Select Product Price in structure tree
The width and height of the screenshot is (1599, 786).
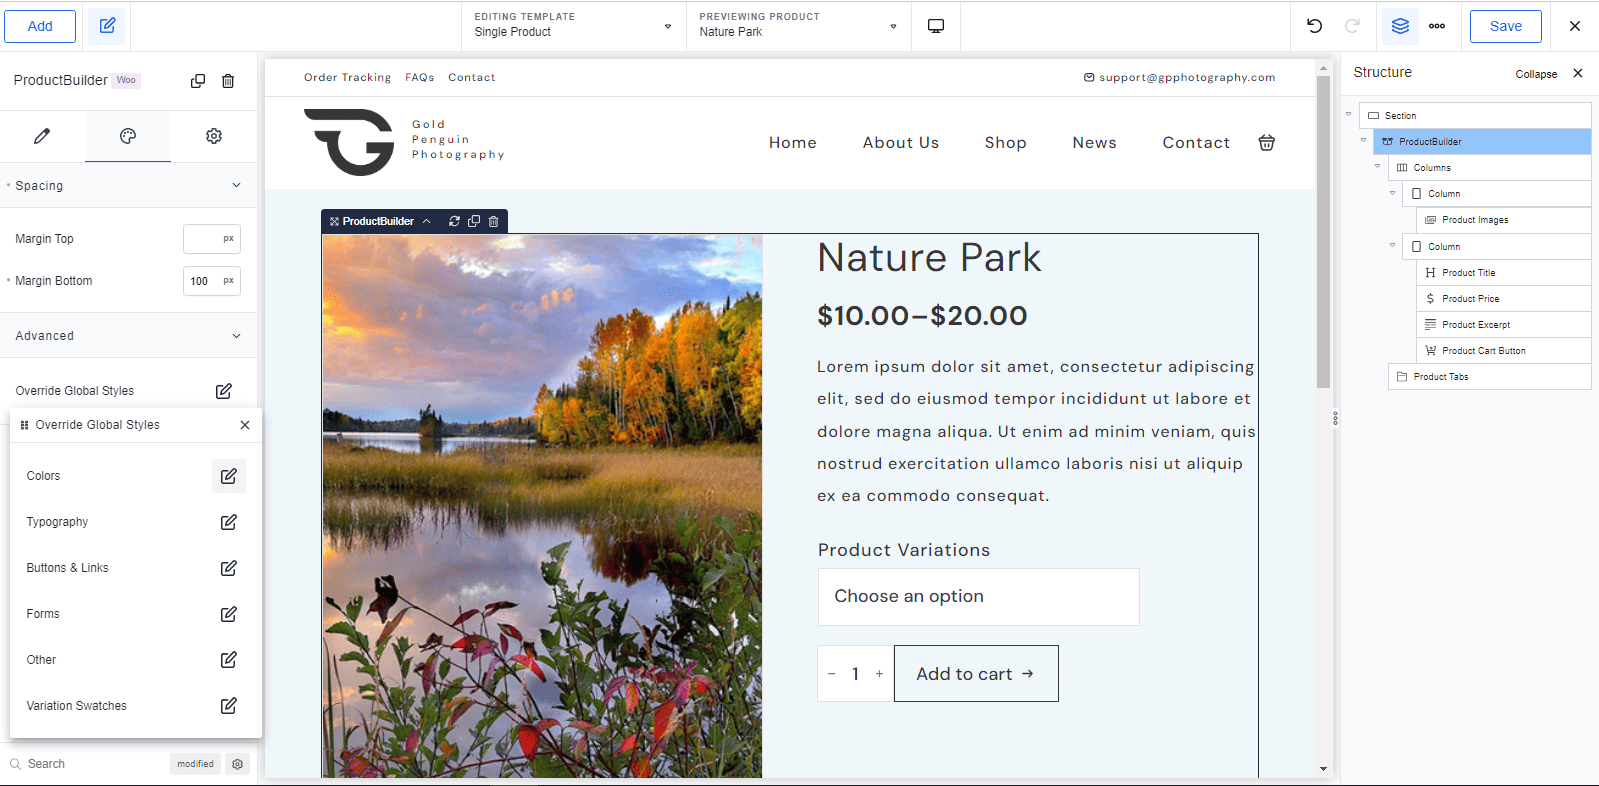[x=1470, y=299]
